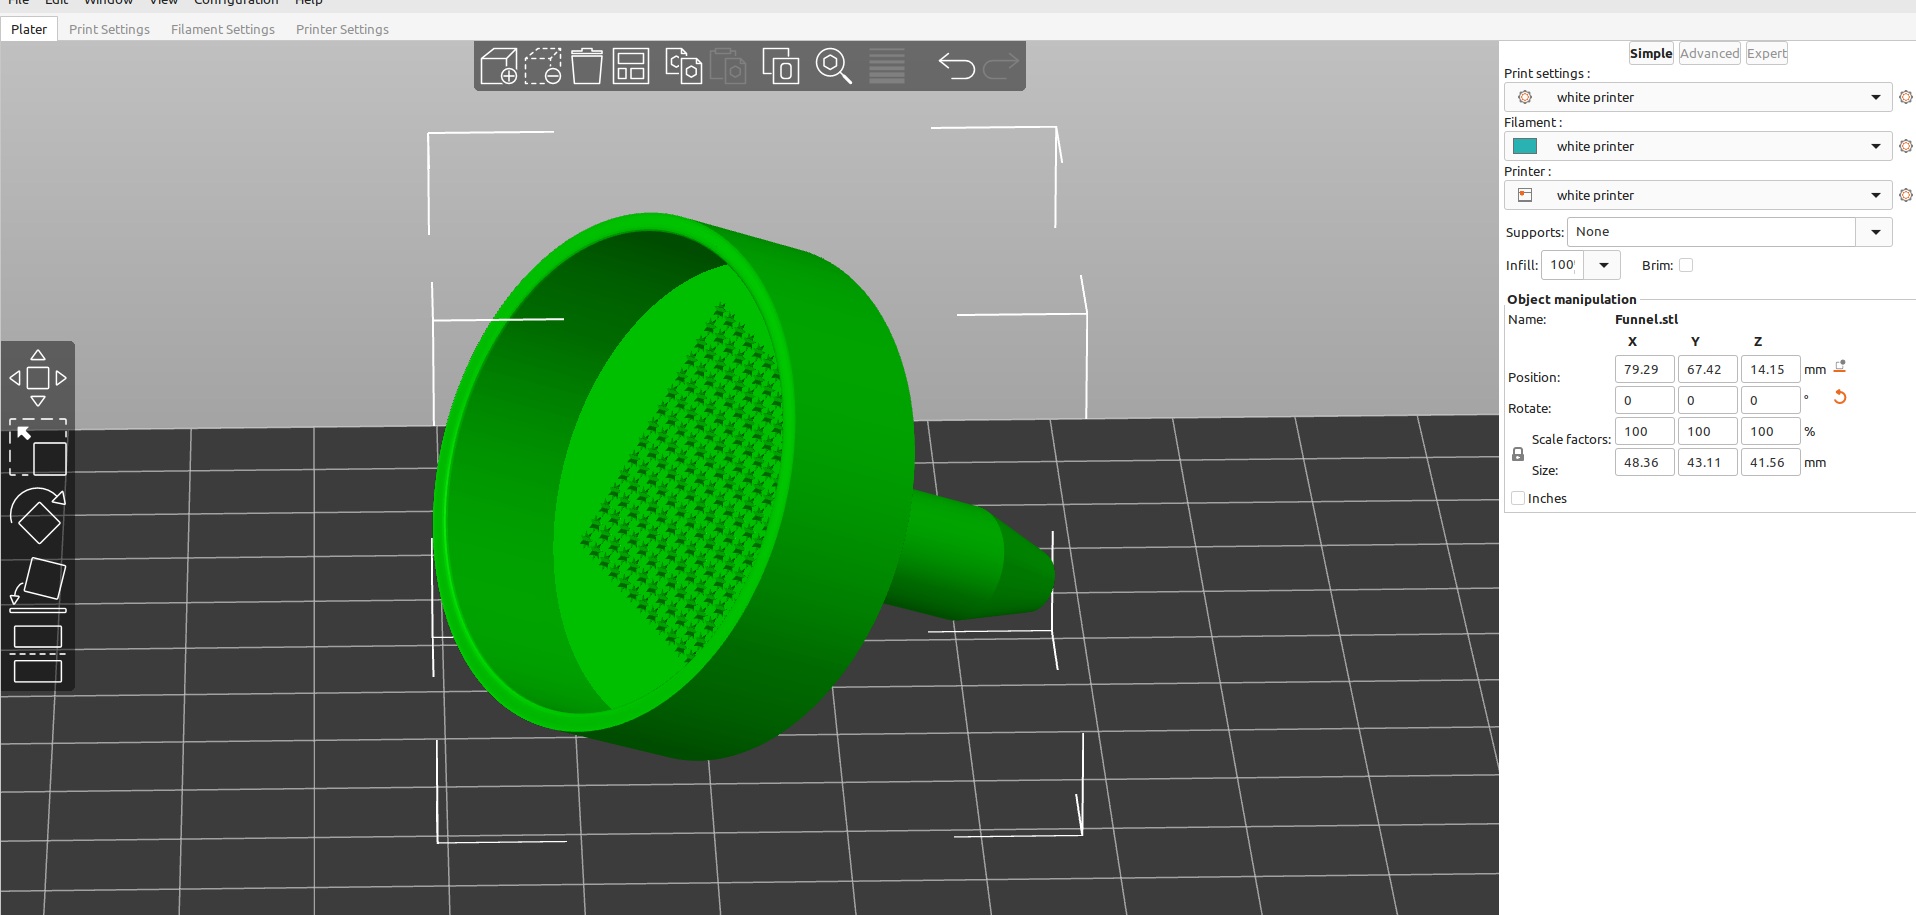Open the Filament preset dropdown

click(1698, 146)
